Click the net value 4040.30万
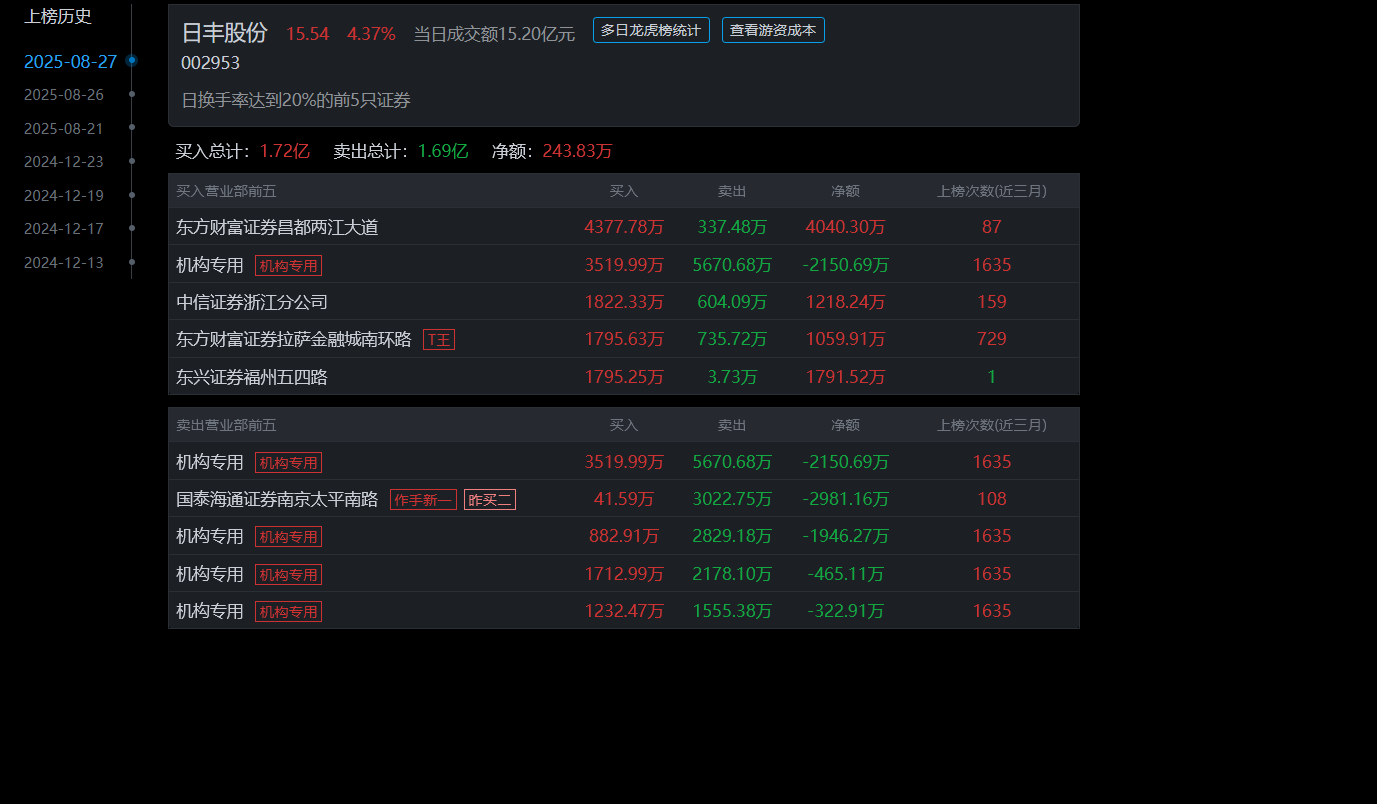This screenshot has height=804, width=1377. coord(845,227)
